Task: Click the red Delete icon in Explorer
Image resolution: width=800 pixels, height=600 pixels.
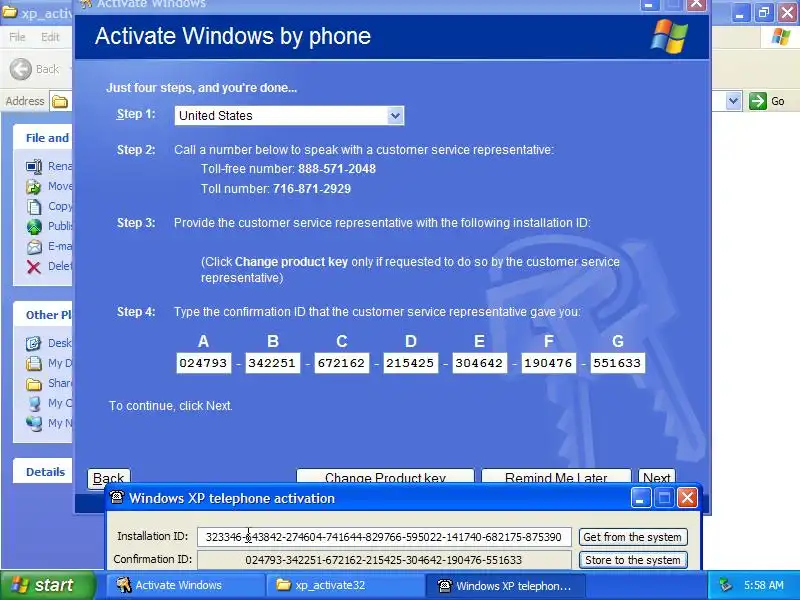Action: tap(34, 267)
